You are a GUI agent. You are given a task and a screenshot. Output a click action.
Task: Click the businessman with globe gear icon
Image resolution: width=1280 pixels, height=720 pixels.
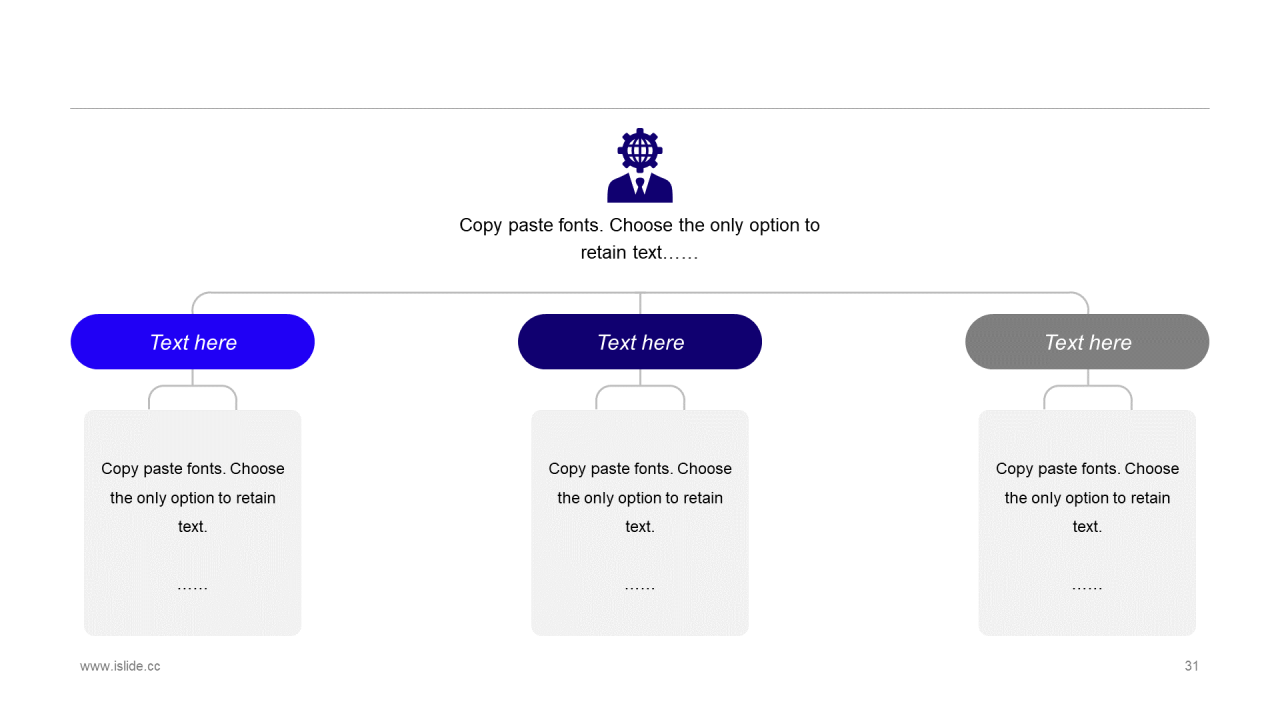point(640,165)
